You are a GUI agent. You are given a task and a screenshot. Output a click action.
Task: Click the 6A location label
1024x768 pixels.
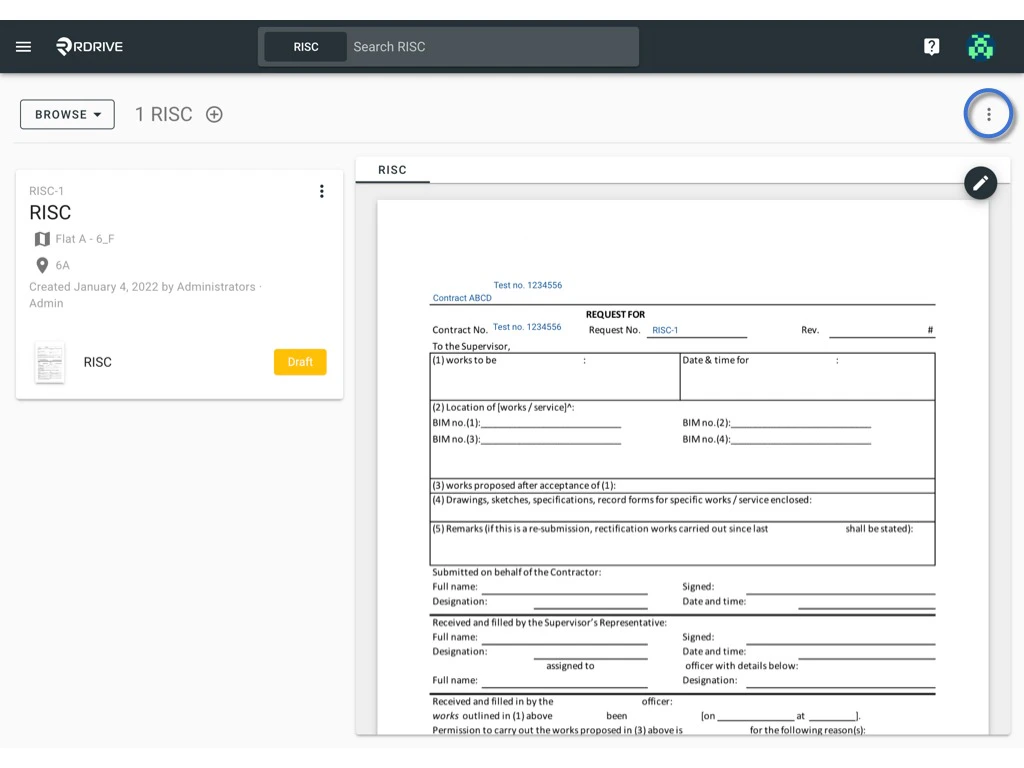click(x=63, y=265)
